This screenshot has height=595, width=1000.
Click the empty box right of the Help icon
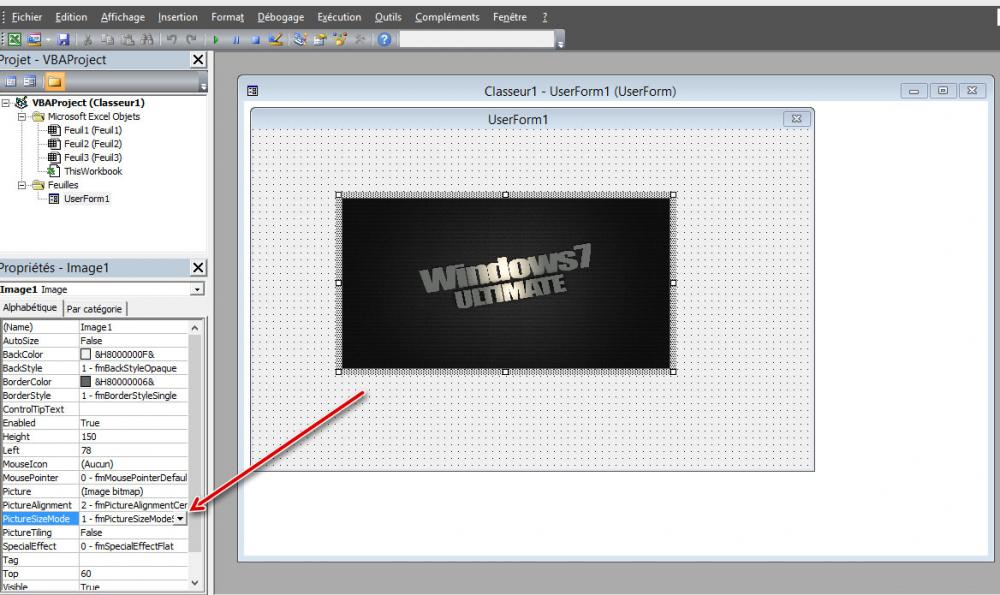(x=477, y=40)
